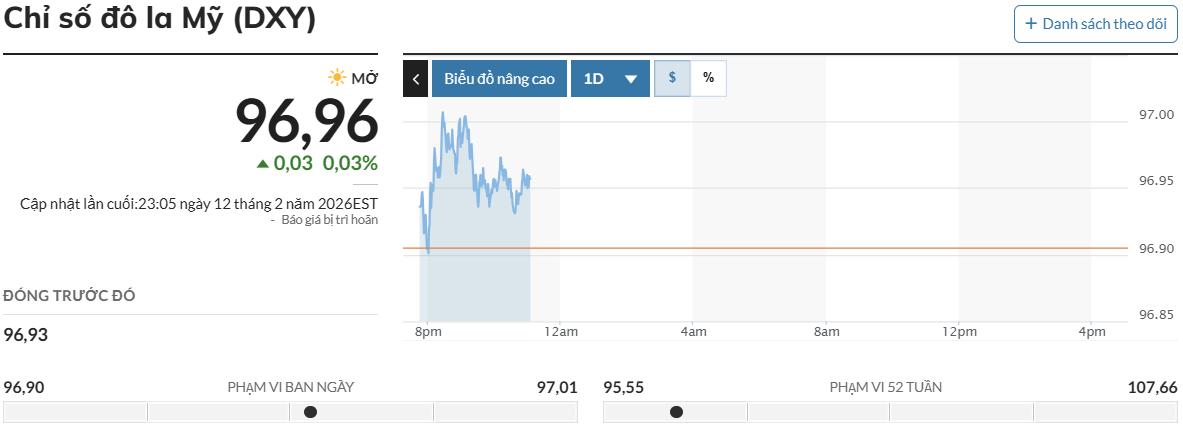Viewport: 1183px width, 427px height.
Task: Click the 12pm label on the time axis
Action: coord(959,331)
